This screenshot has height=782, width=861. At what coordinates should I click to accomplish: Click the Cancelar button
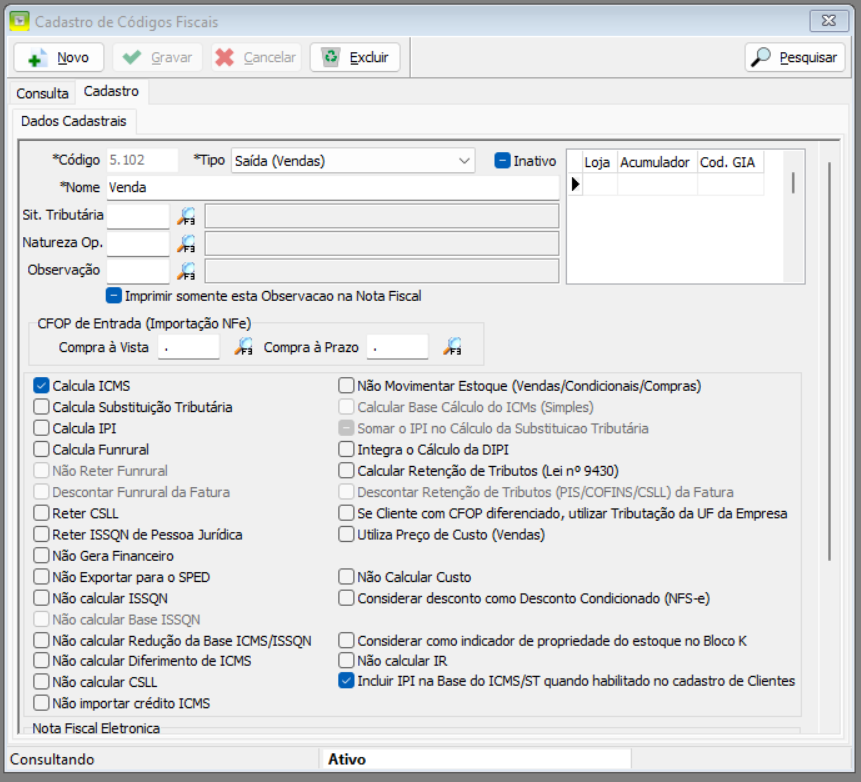click(256, 57)
